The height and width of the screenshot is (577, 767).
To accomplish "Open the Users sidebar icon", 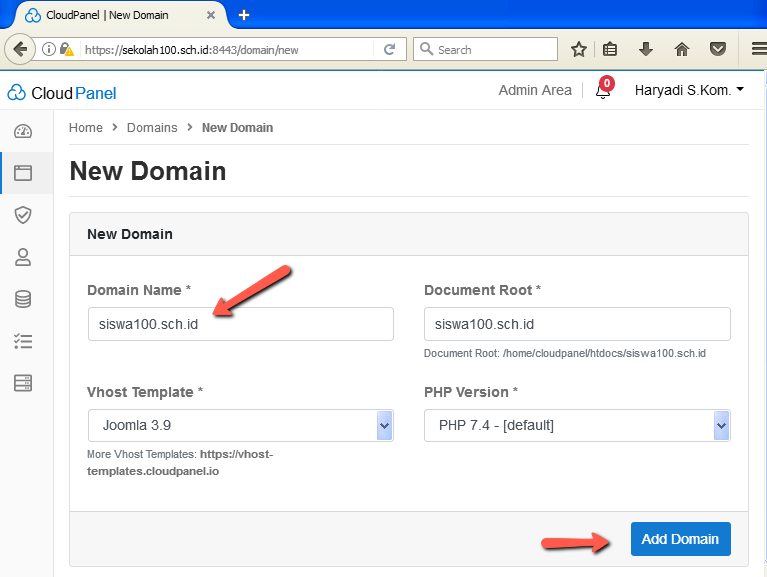I will 22,257.
